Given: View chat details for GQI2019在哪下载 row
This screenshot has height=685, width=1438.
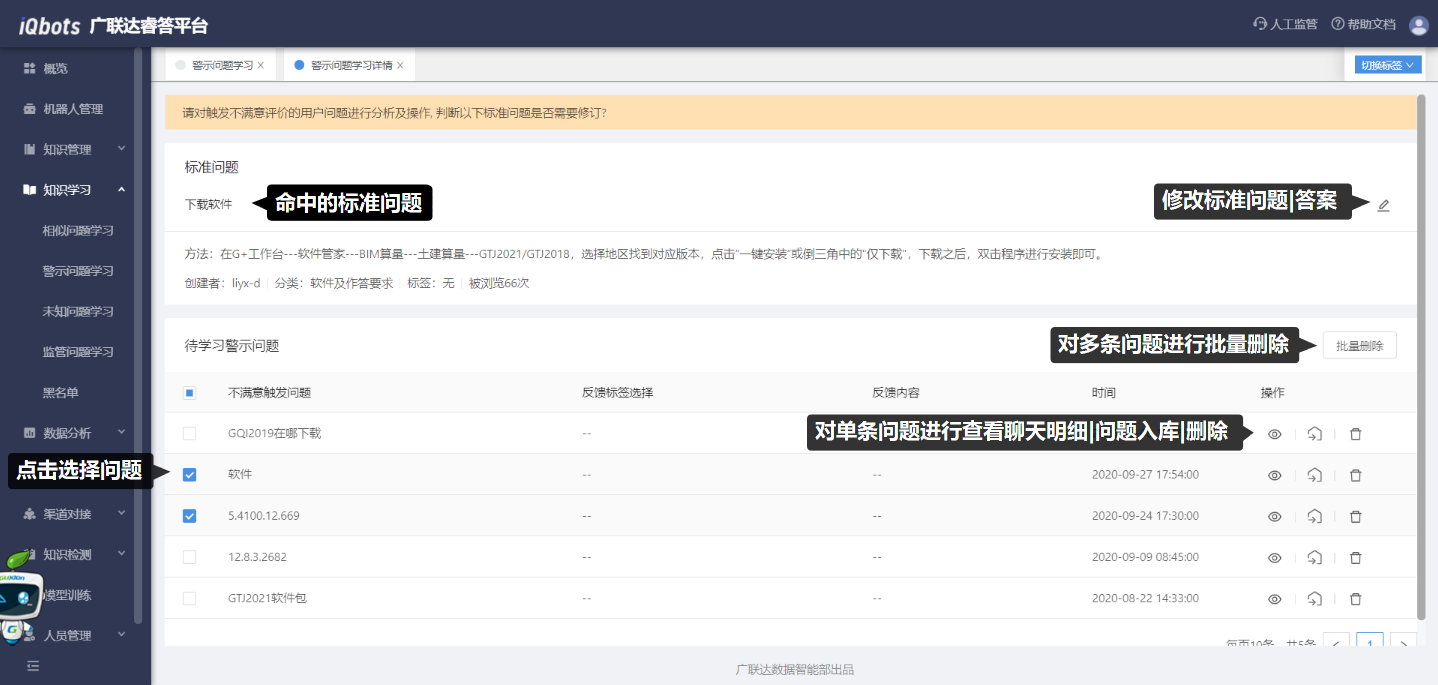Looking at the screenshot, I should pos(1274,434).
